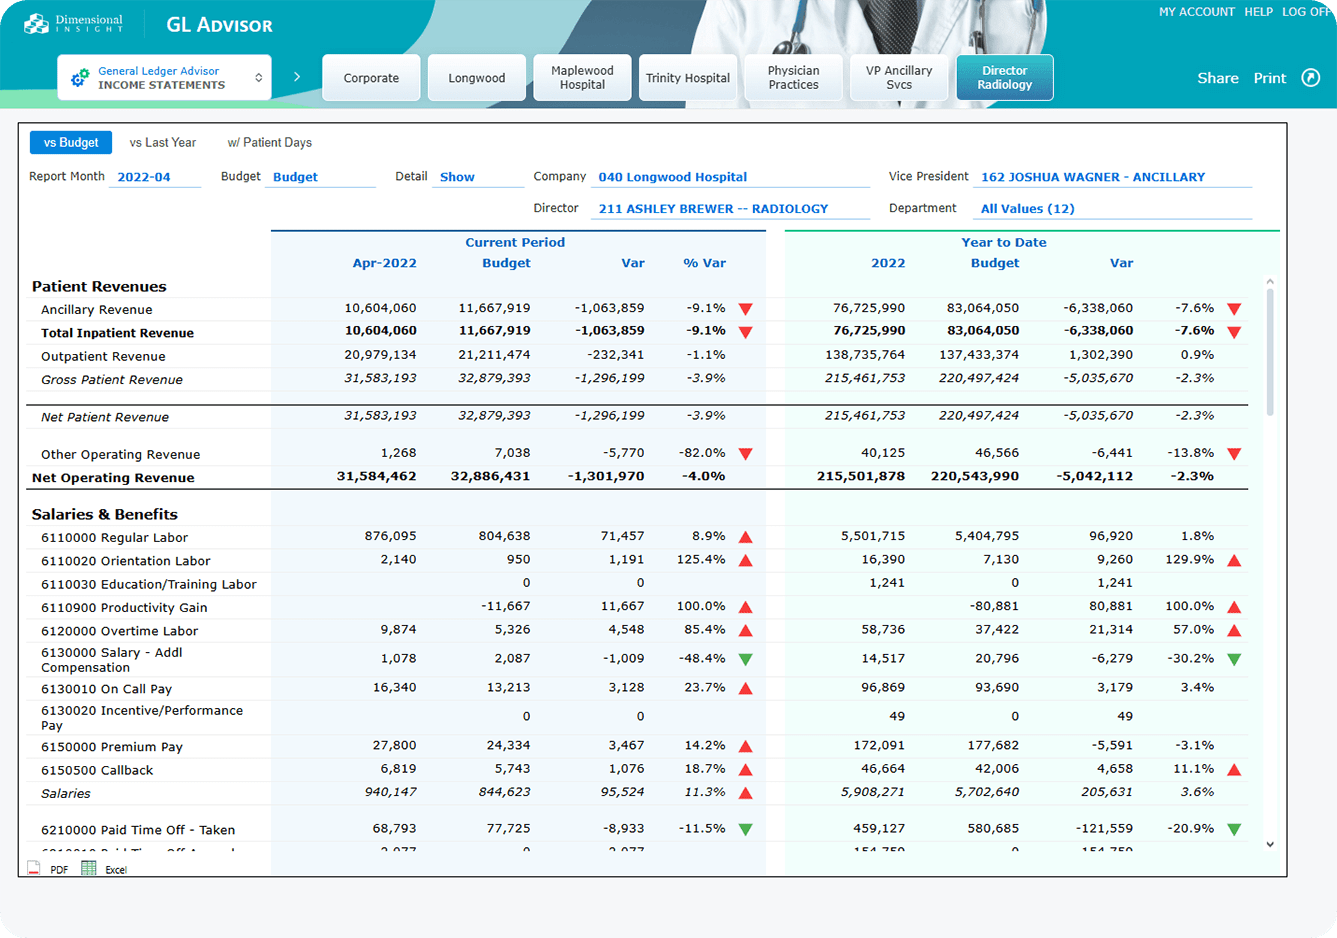The width and height of the screenshot is (1337, 938).
Task: Click the Share link
Action: 1217,78
